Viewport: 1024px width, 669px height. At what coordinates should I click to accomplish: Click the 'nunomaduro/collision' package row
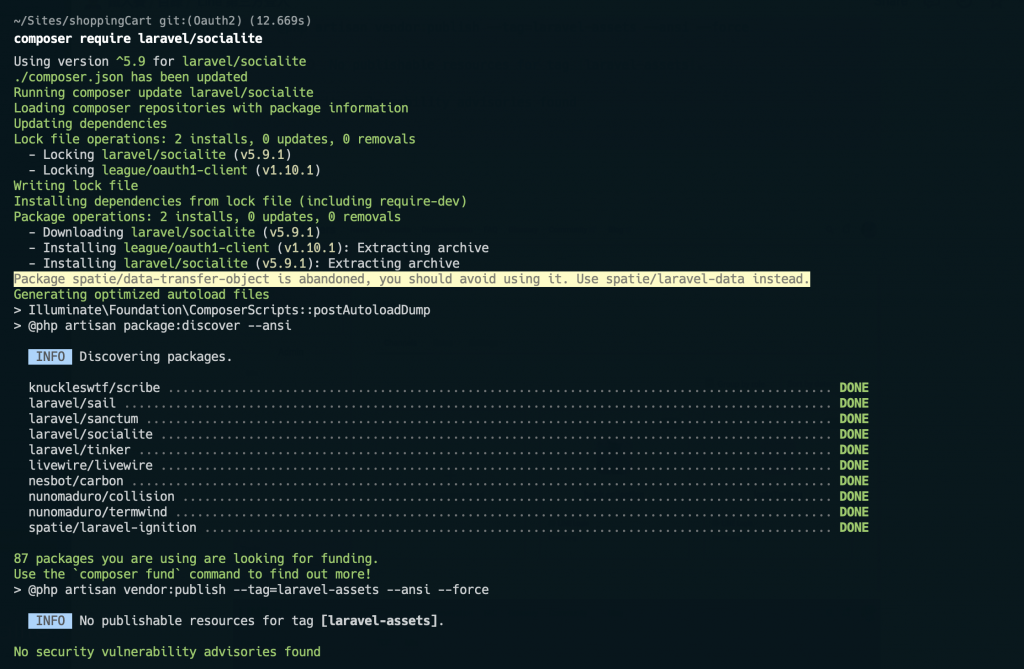(448, 497)
